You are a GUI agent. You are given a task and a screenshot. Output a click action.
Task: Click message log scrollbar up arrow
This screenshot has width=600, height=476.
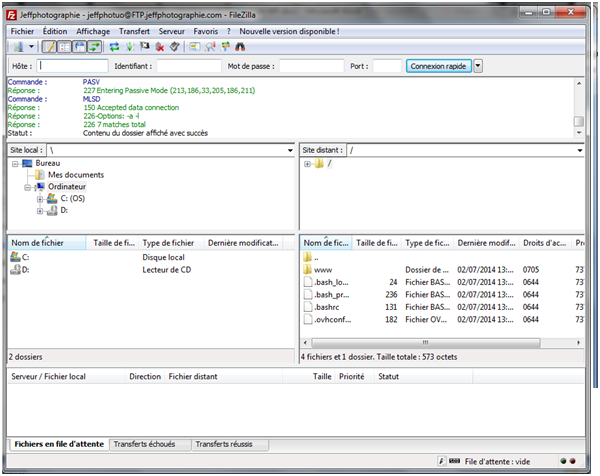coord(579,83)
